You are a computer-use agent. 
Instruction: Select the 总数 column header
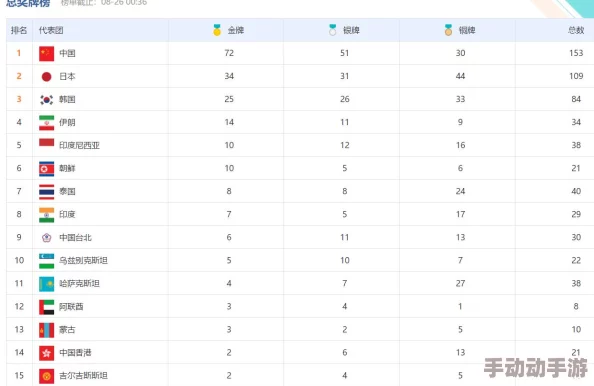[576, 30]
